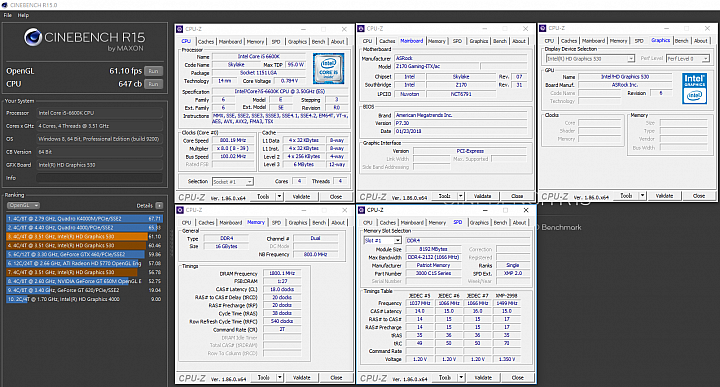
Task: Click the Cinebench R15 sphere logo
Action: [x=33, y=37]
